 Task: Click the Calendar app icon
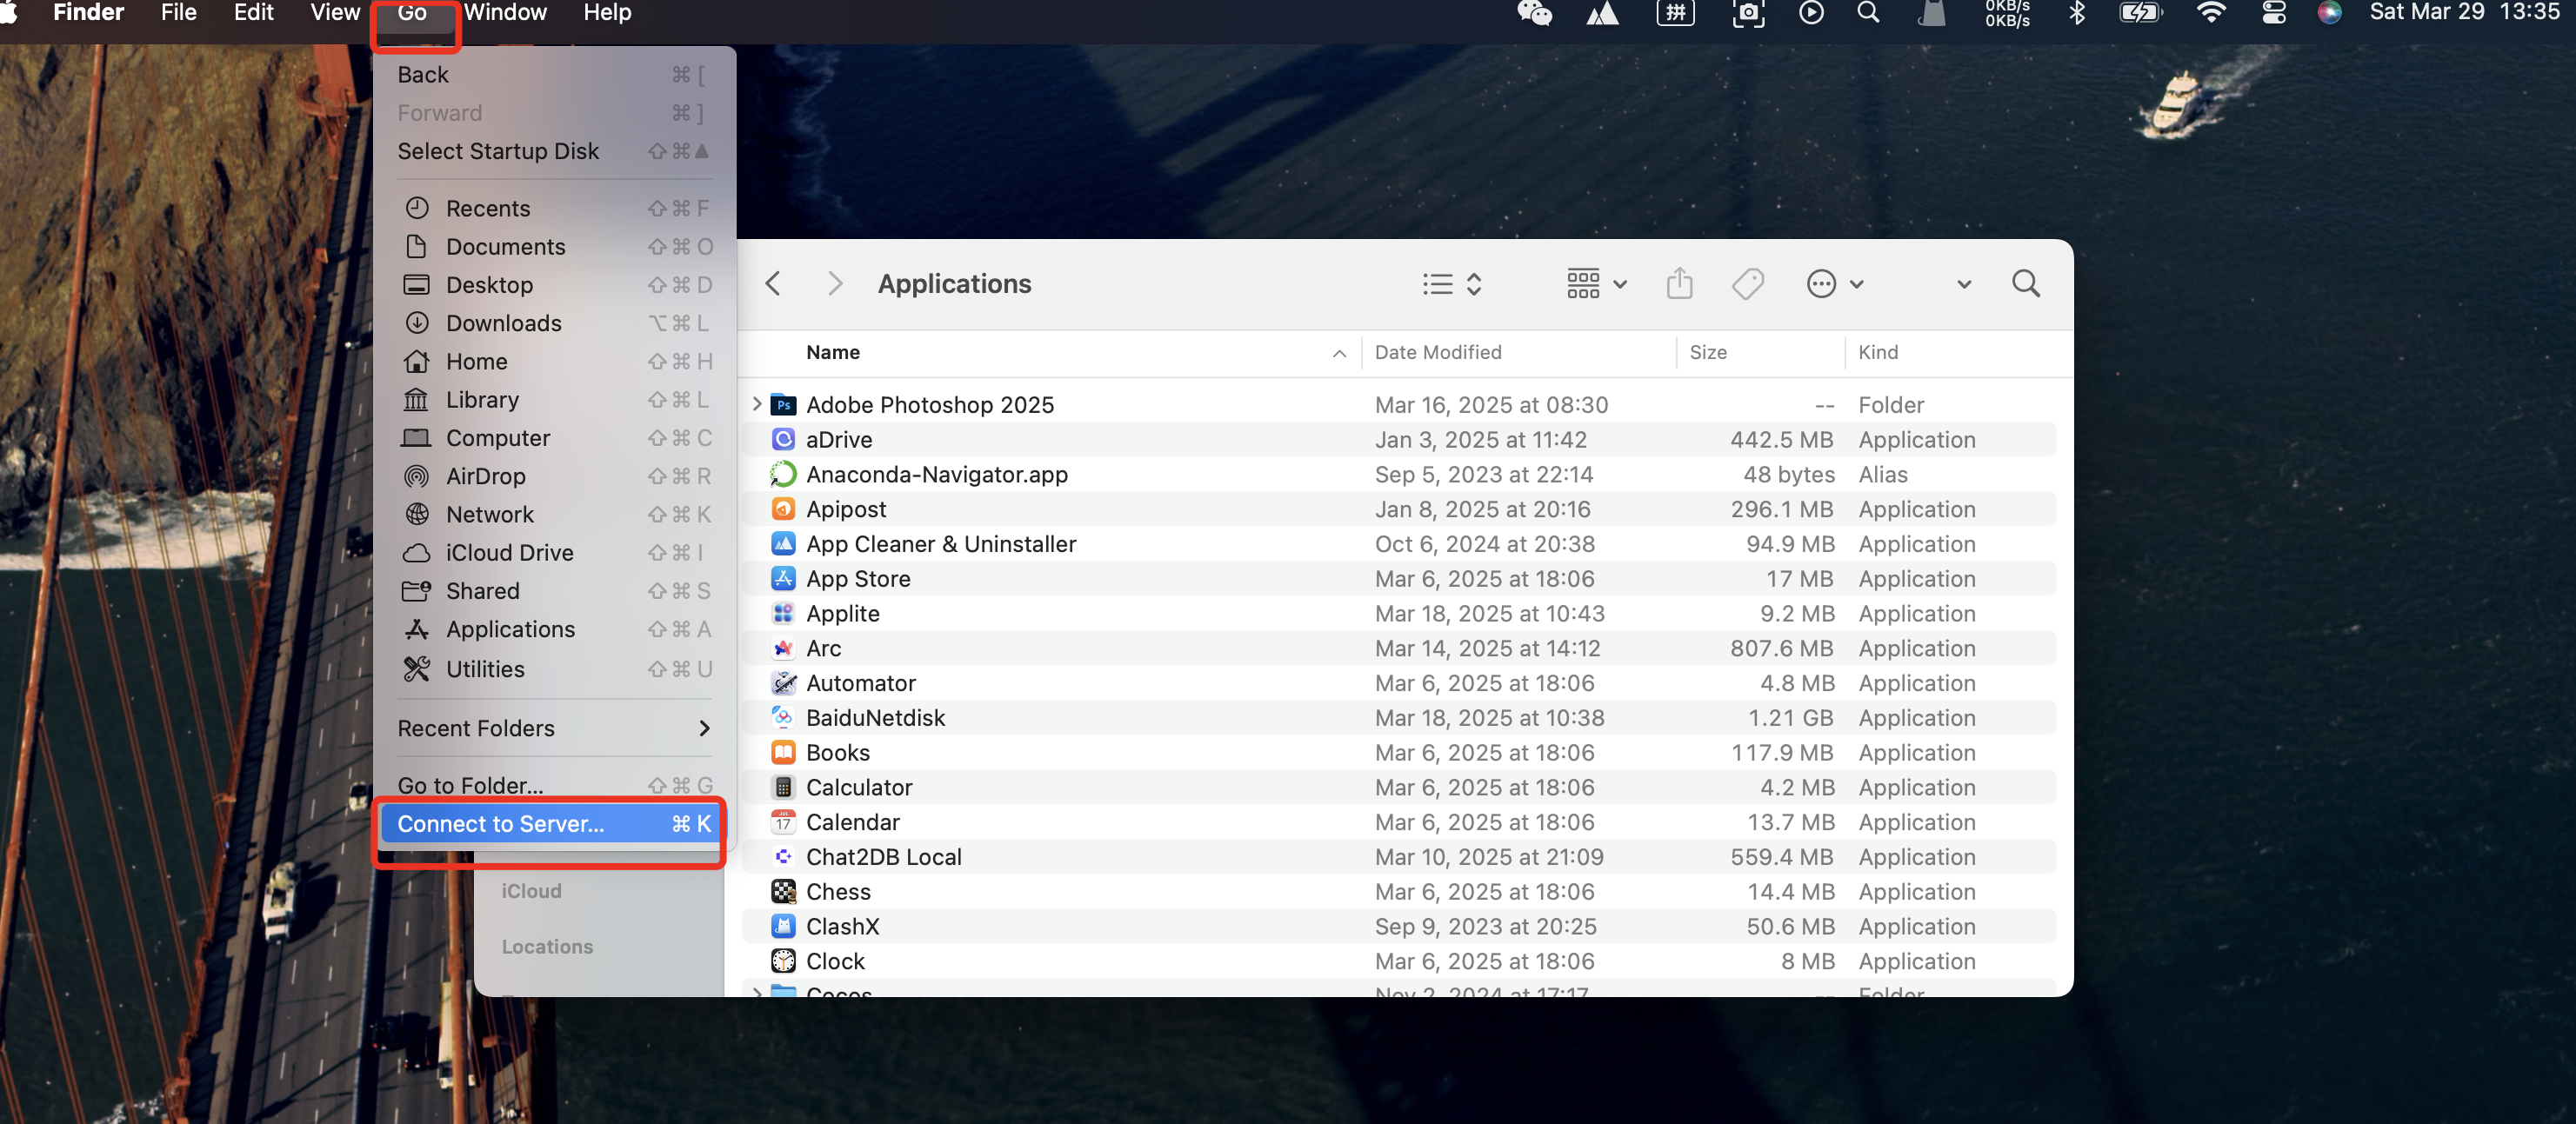pos(783,822)
